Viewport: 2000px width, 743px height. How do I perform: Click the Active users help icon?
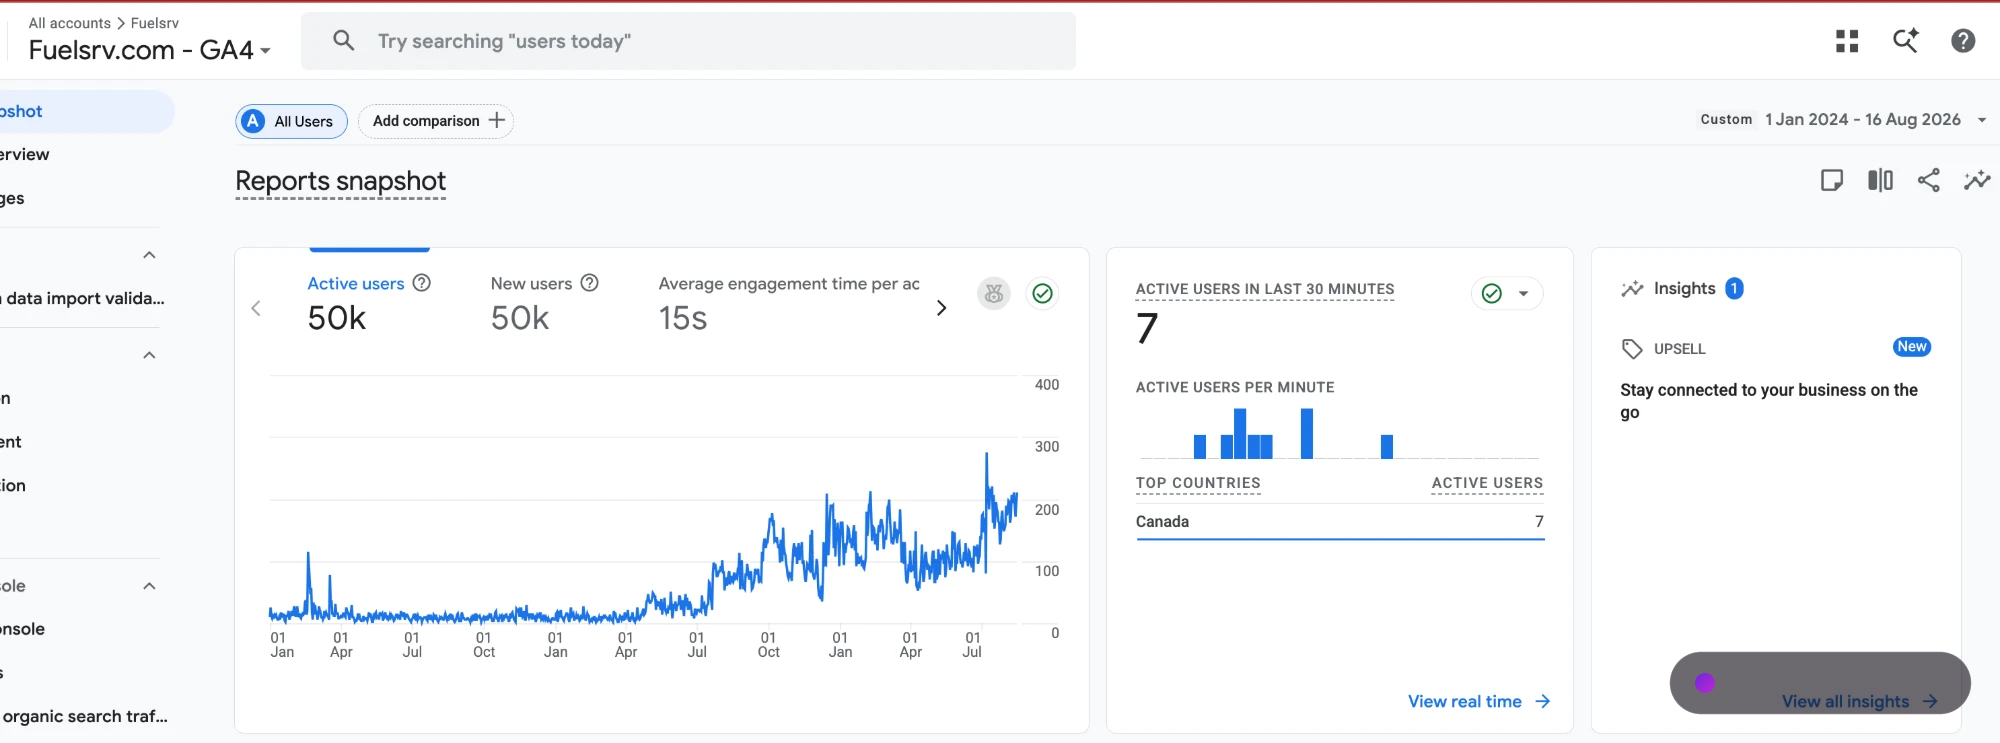click(422, 283)
